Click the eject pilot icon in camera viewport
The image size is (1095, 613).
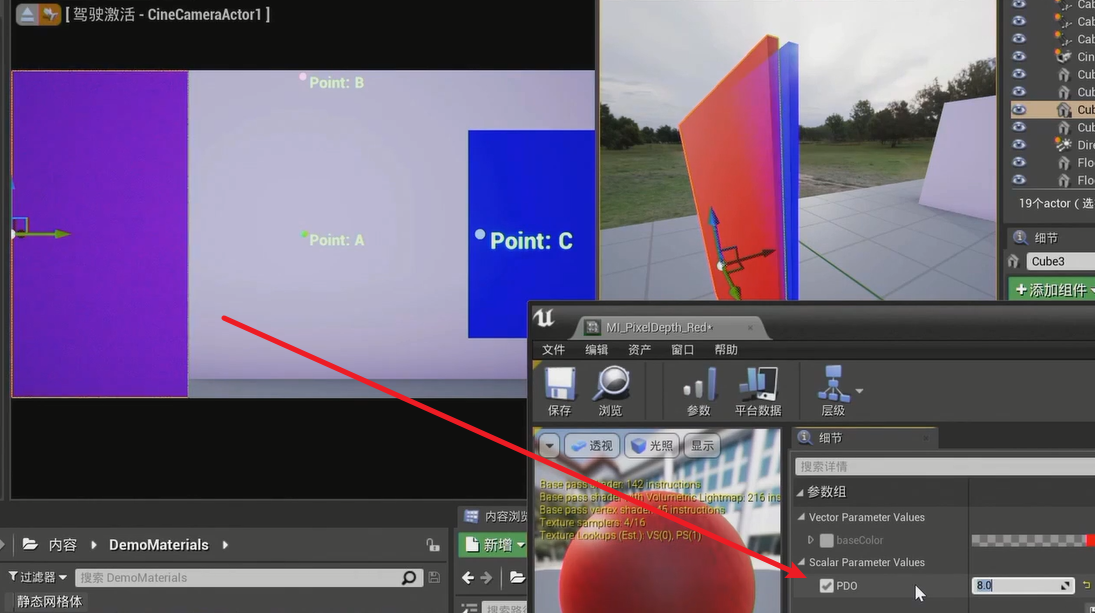pos(27,15)
